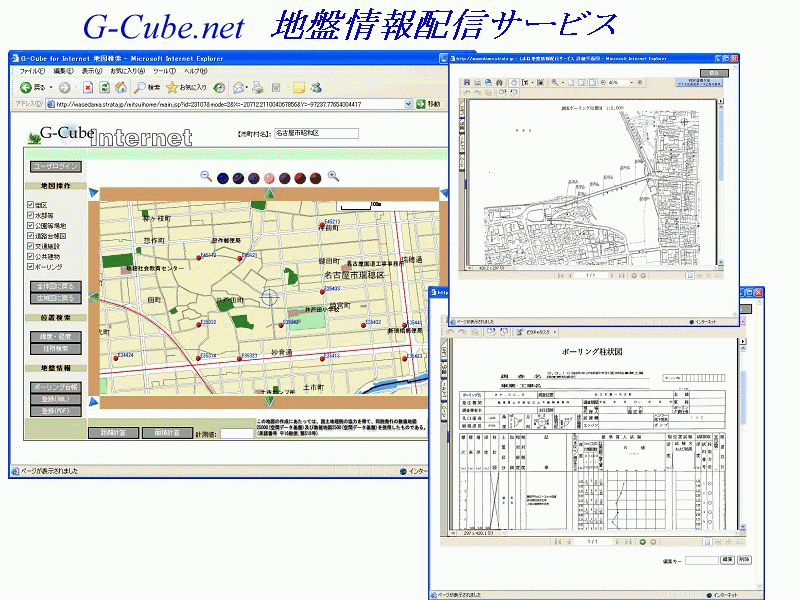Open the address bar history dropdown
The image size is (800, 600).
coord(407,102)
